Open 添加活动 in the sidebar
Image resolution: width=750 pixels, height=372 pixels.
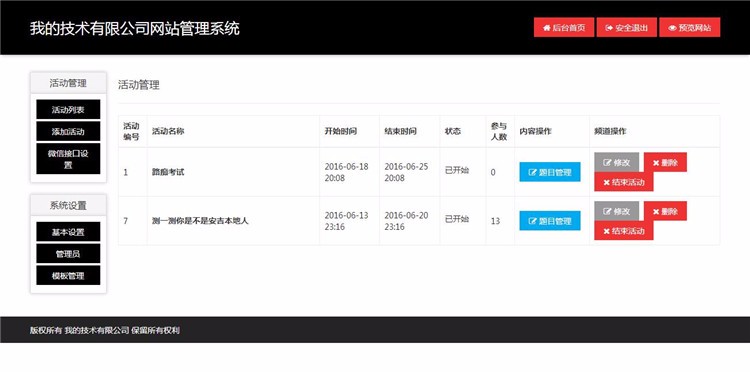pos(68,131)
